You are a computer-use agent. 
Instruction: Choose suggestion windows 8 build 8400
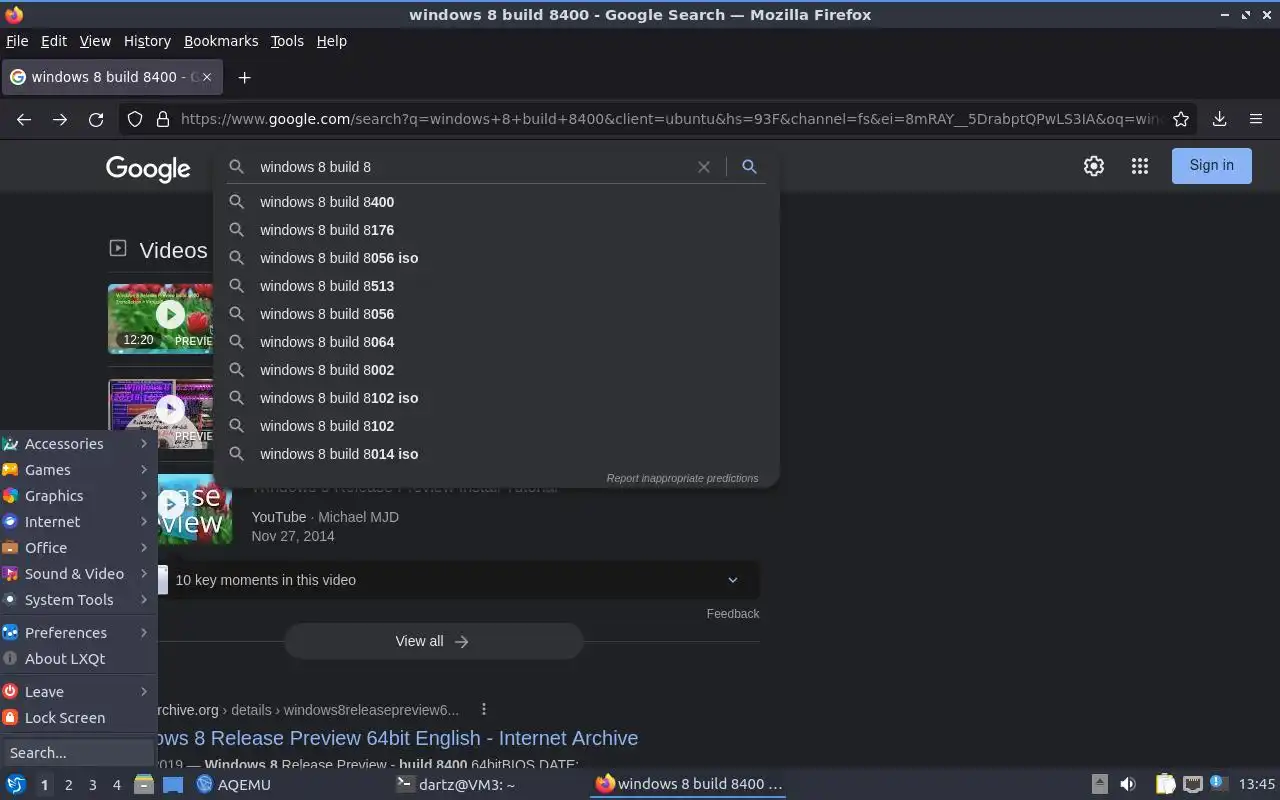[496, 202]
